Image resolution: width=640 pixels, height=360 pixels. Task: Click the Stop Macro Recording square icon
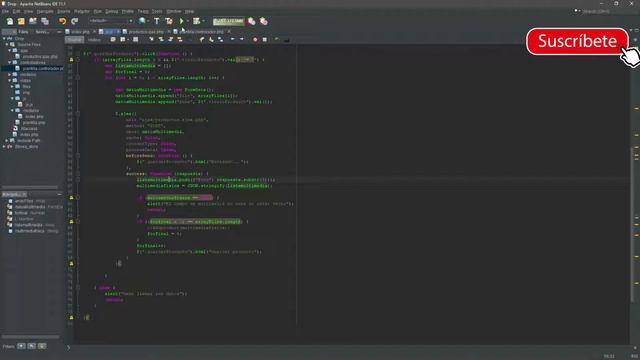coord(264,40)
